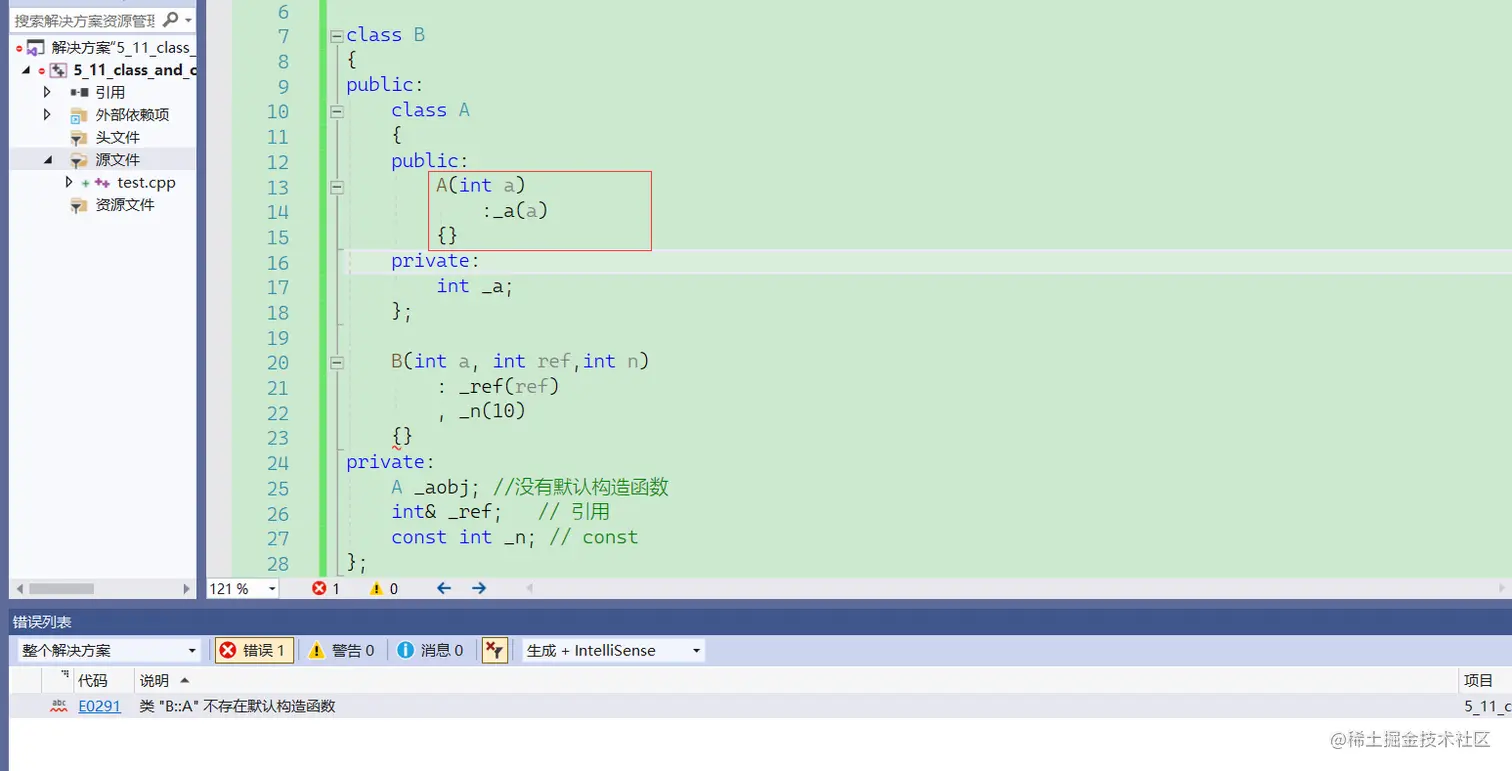Screen dimensions: 1512x771
Task: Navigate forward with the right arrow
Action: (479, 588)
